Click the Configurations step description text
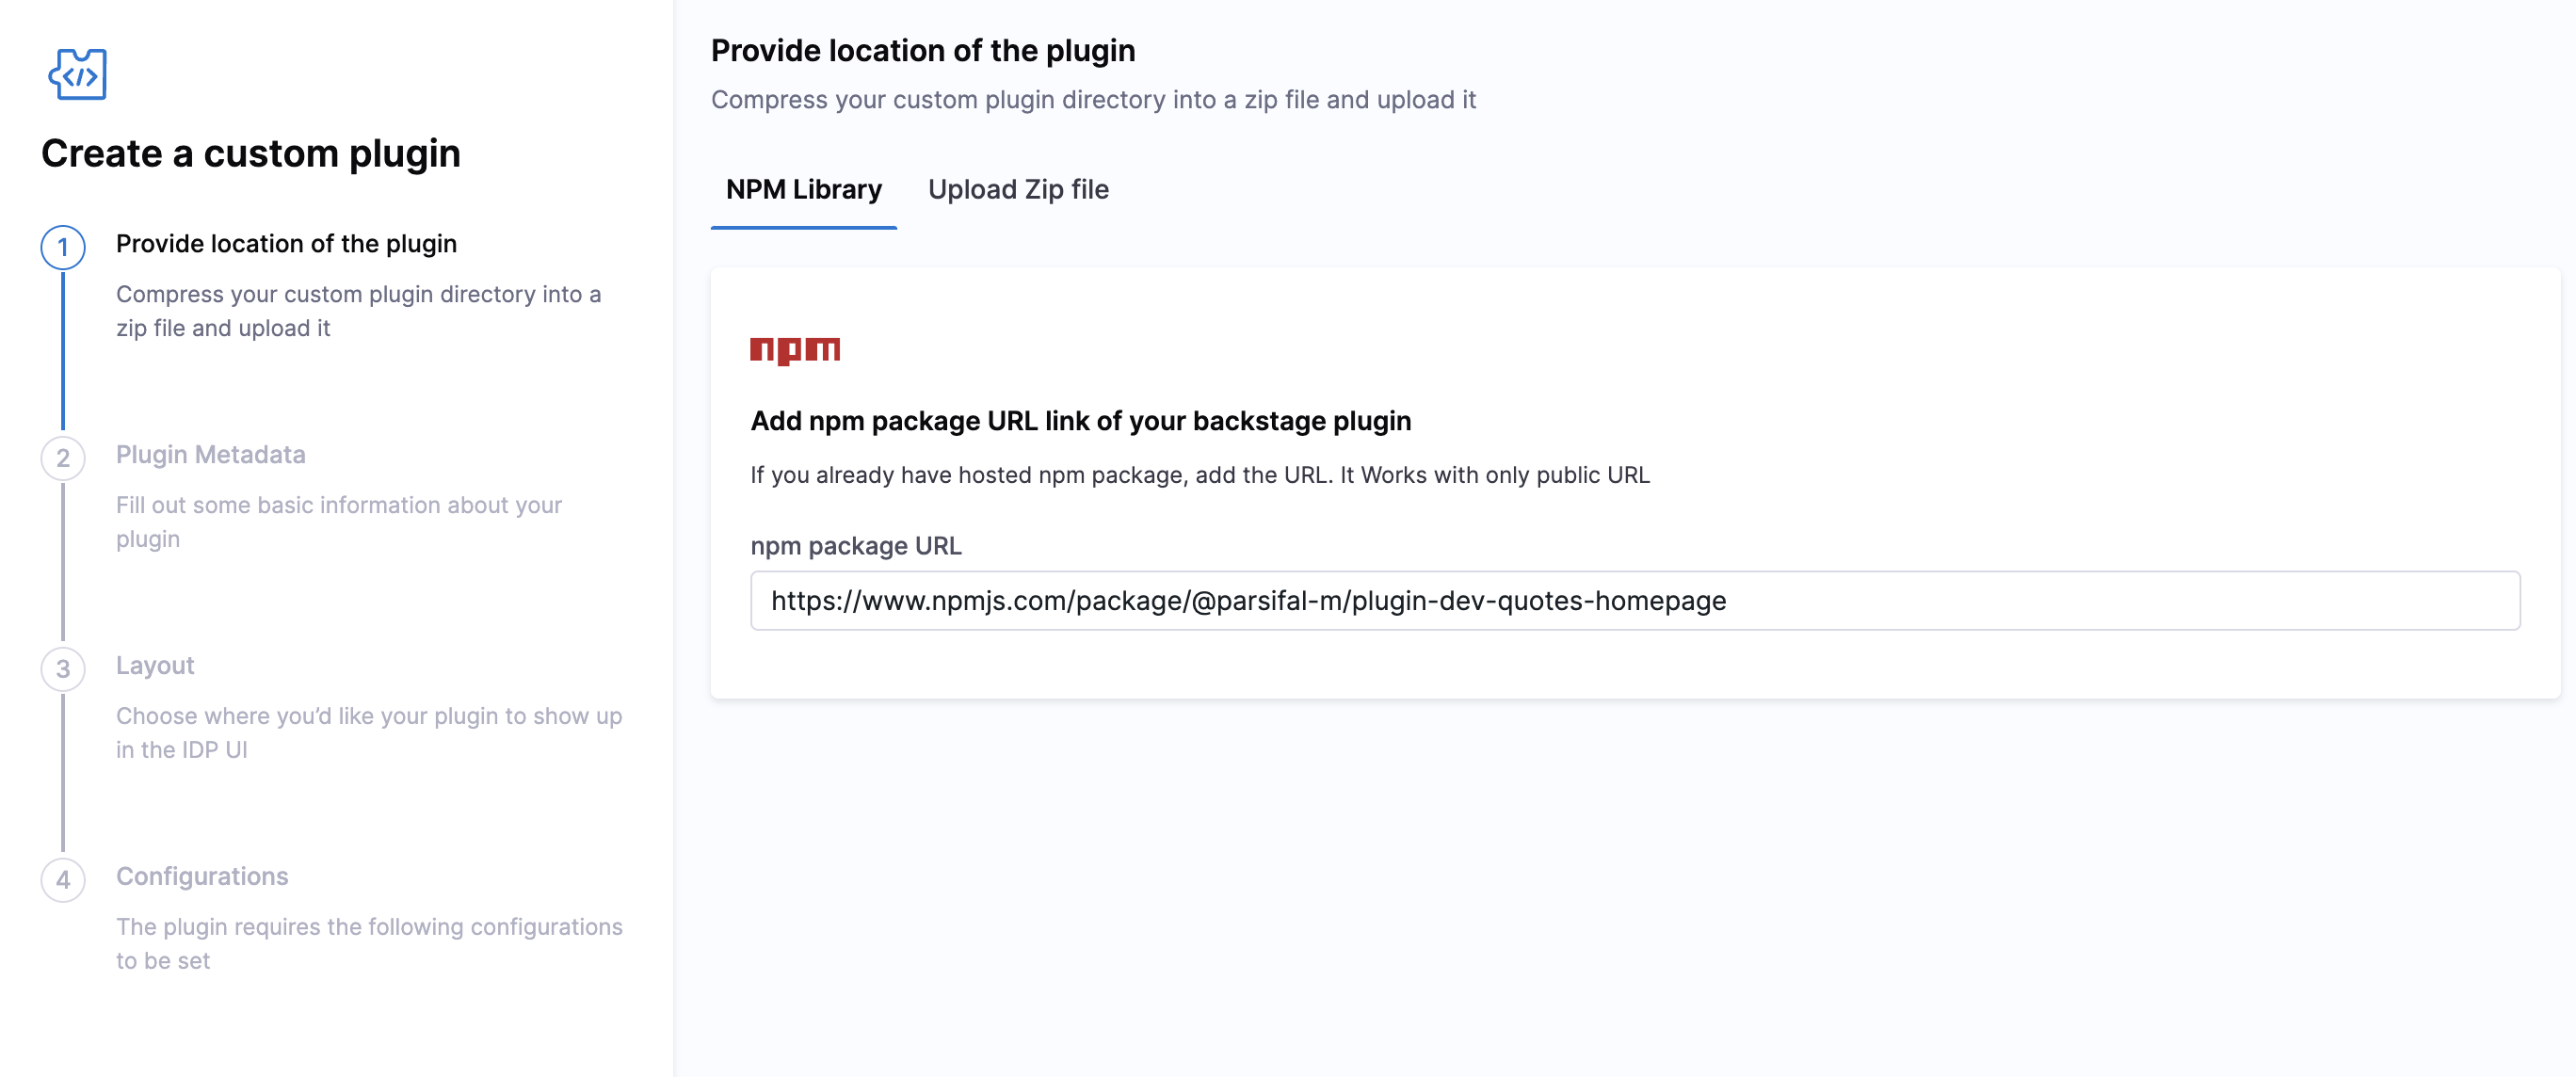 pyautogui.click(x=368, y=943)
